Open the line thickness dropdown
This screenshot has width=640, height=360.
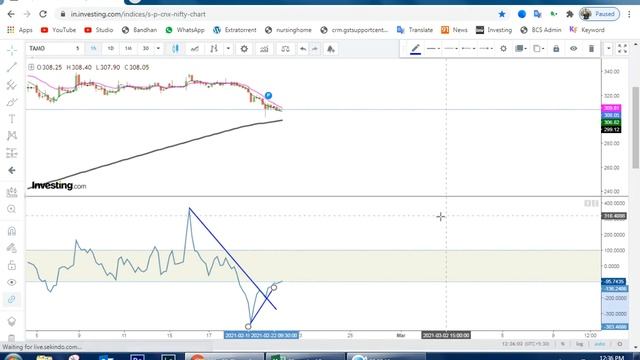[x=451, y=49]
